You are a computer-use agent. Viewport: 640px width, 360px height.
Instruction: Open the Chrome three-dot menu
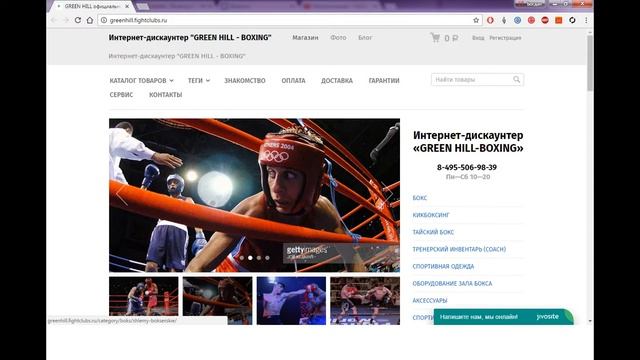tap(586, 20)
